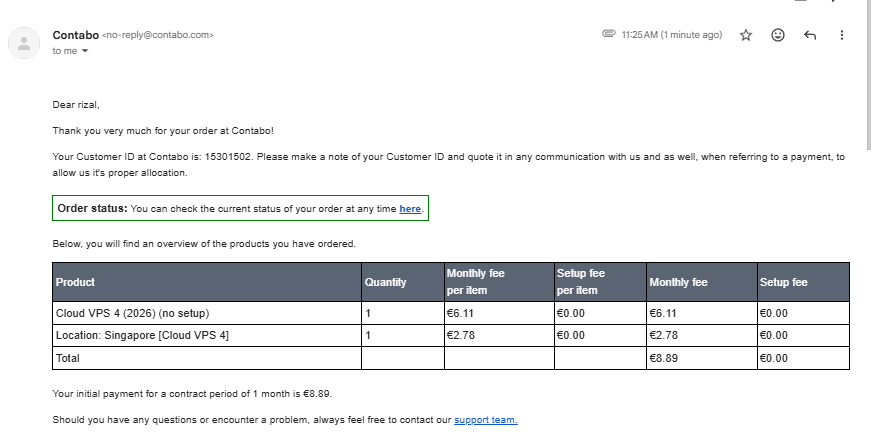The image size is (871, 441).
Task: Click the reply arrow icon
Action: point(810,35)
